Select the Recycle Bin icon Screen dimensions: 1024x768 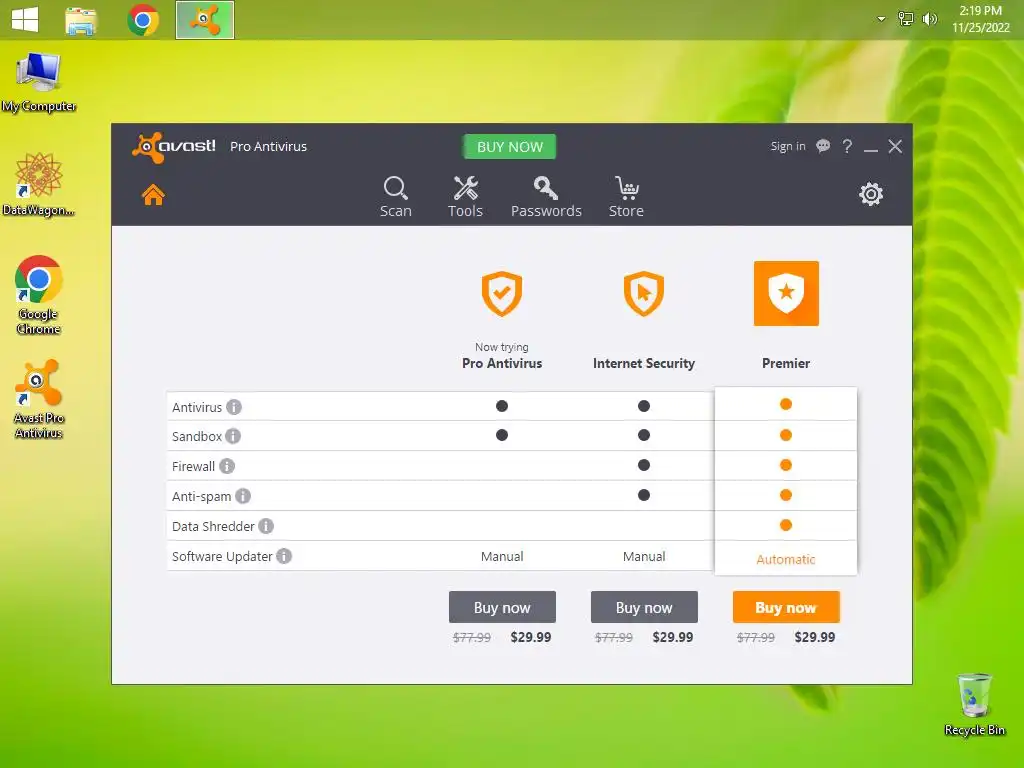click(974, 705)
